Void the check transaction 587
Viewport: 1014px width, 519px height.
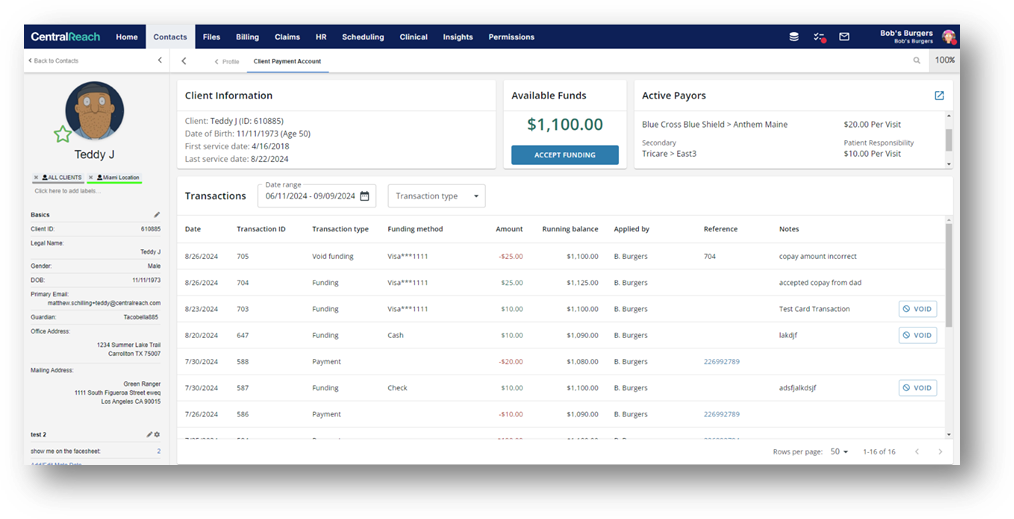coord(918,388)
